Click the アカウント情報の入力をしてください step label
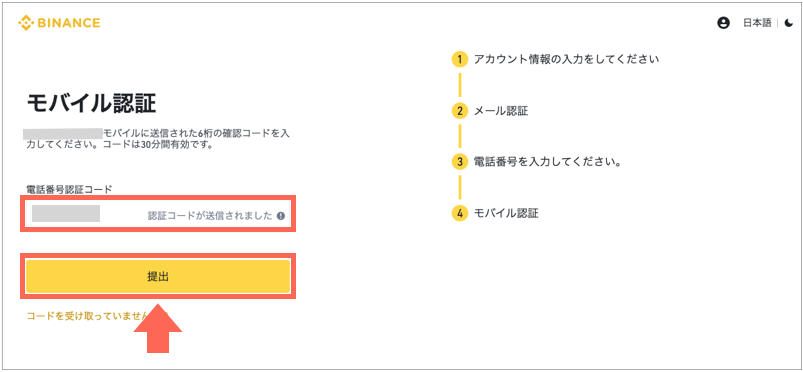 tap(566, 59)
